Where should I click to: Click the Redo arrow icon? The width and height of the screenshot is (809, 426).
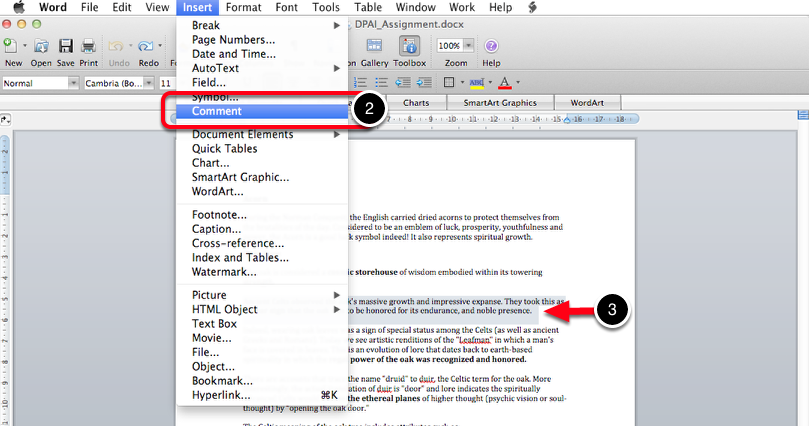point(145,46)
